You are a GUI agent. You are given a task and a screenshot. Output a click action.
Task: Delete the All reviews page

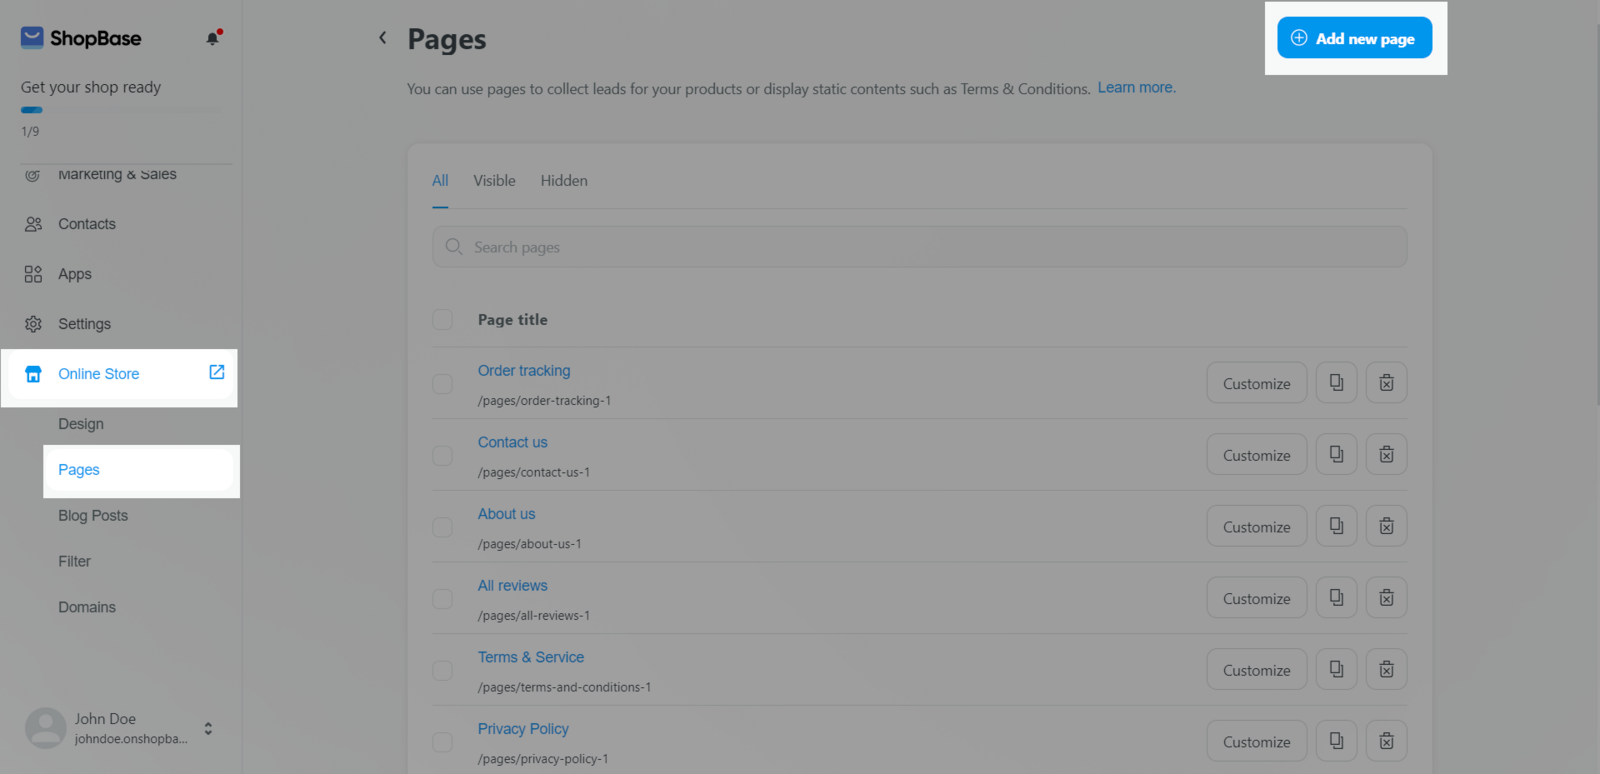pos(1386,598)
